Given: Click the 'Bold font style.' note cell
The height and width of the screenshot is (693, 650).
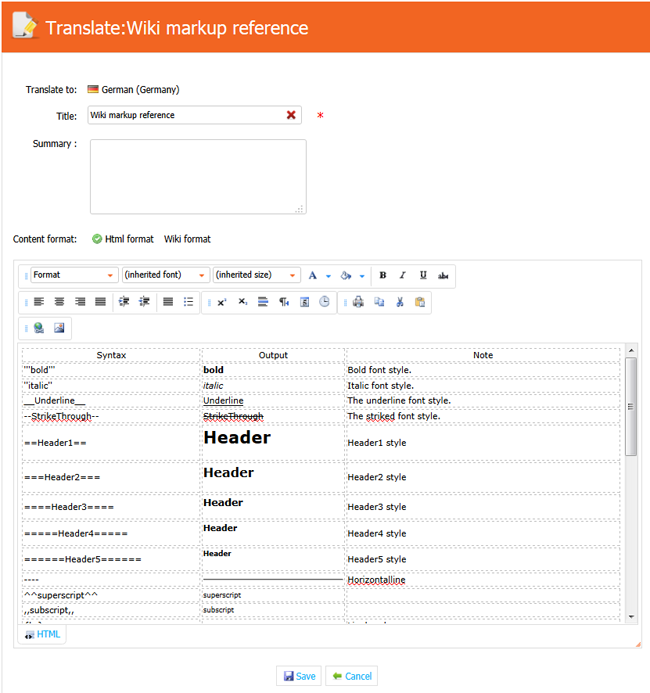Looking at the screenshot, I should 483,370.
